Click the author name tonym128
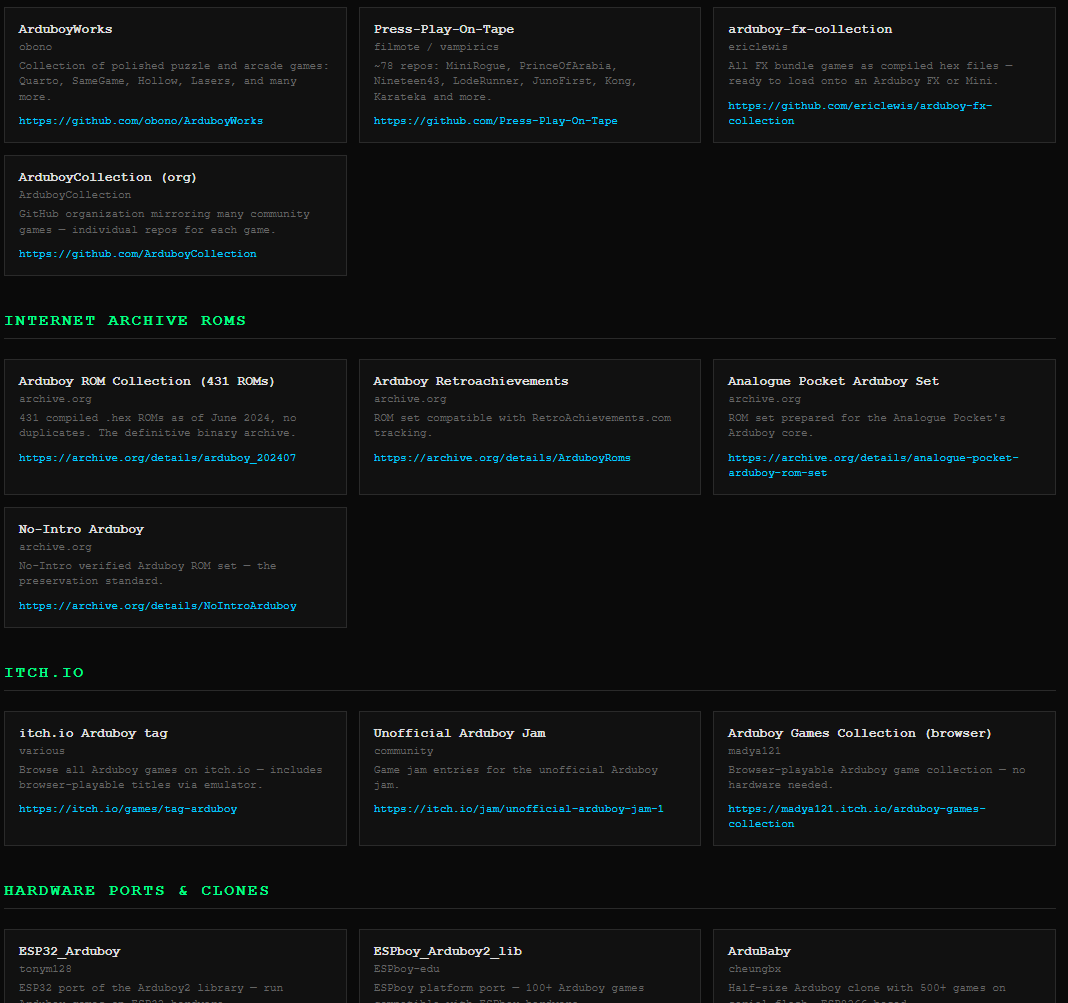The image size is (1068, 1003). click(45, 969)
